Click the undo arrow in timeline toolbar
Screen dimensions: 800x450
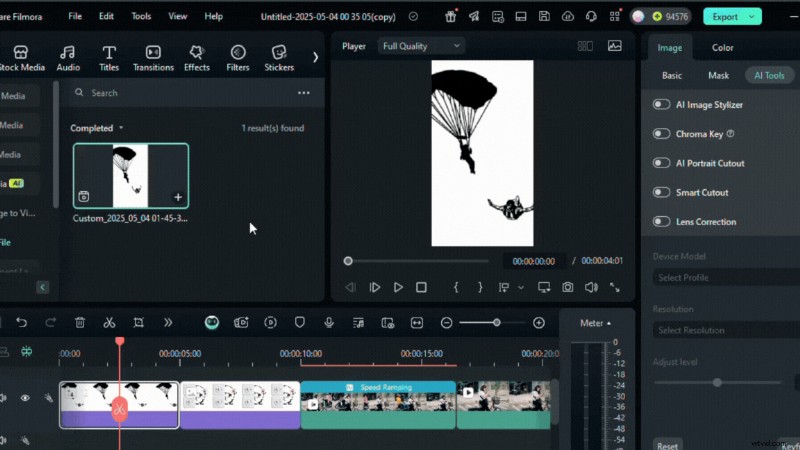pos(21,322)
